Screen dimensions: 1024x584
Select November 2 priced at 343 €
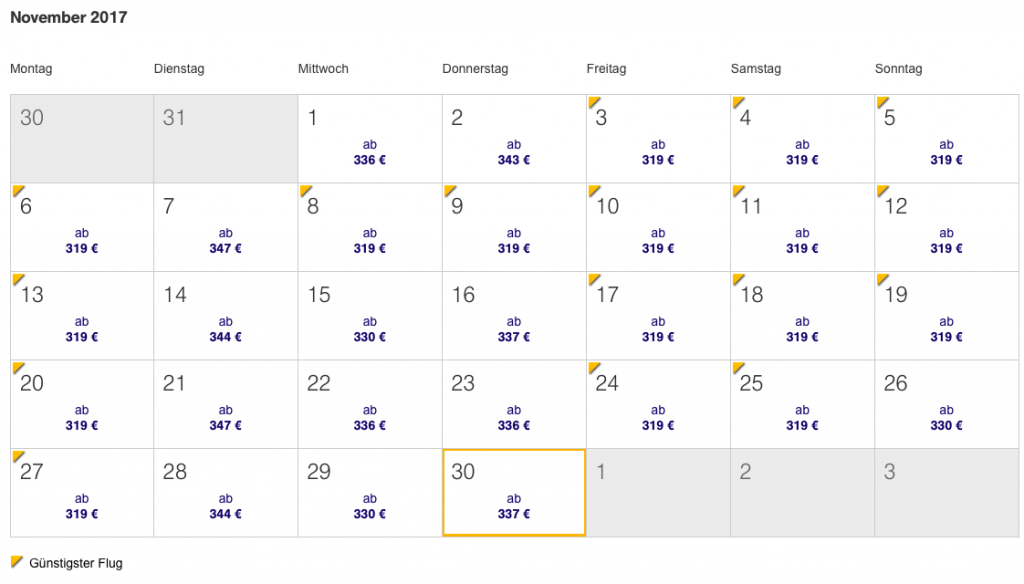coord(513,139)
